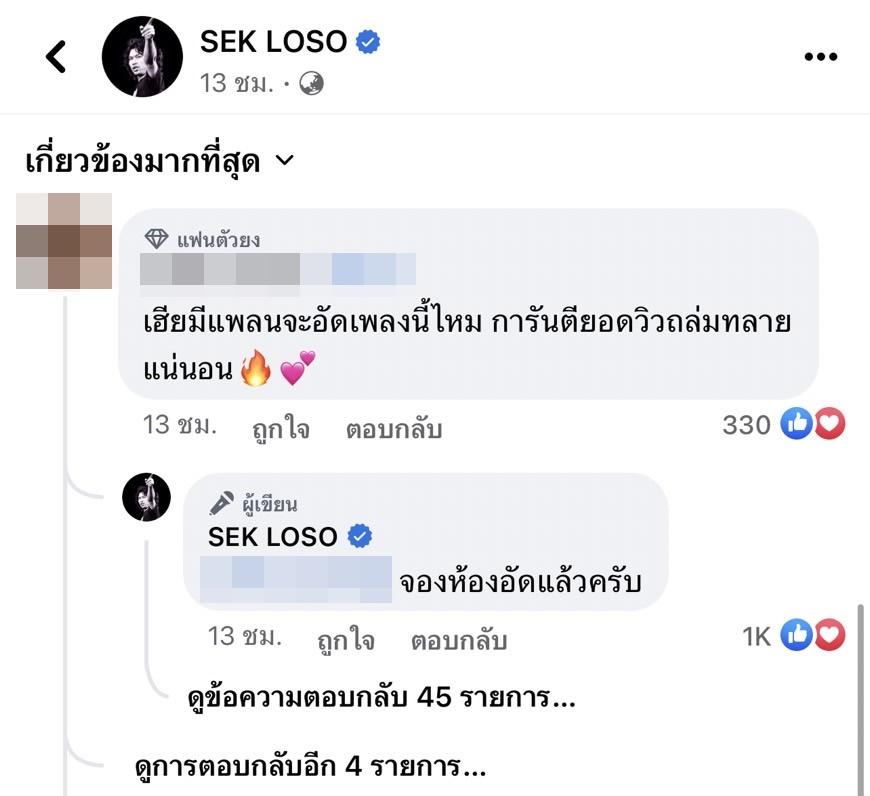Screen dimensions: 870x796
Task: Click the microphone ผู้เขียน author icon
Action: pyautogui.click(x=221, y=503)
